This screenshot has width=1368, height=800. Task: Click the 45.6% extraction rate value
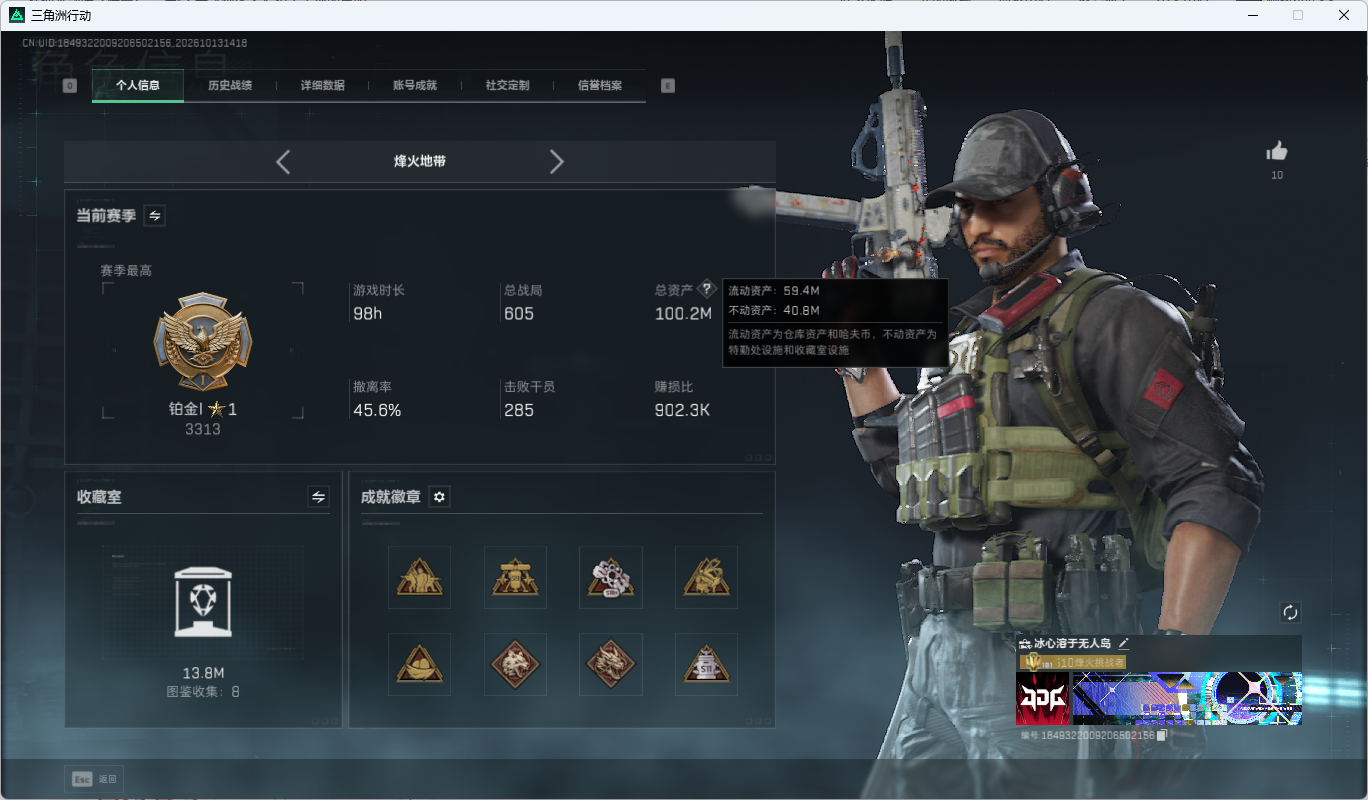[377, 411]
